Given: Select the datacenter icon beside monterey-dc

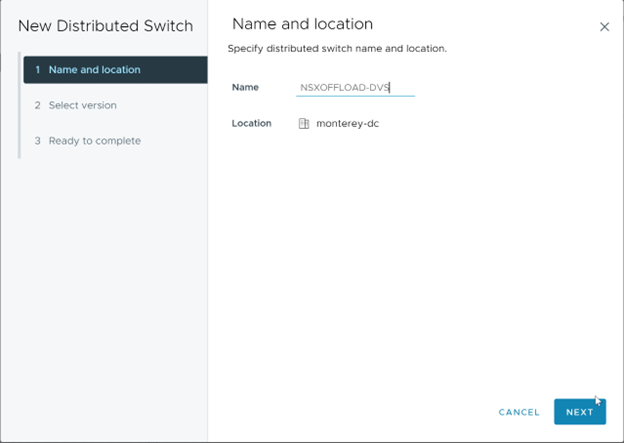Looking at the screenshot, I should (304, 124).
